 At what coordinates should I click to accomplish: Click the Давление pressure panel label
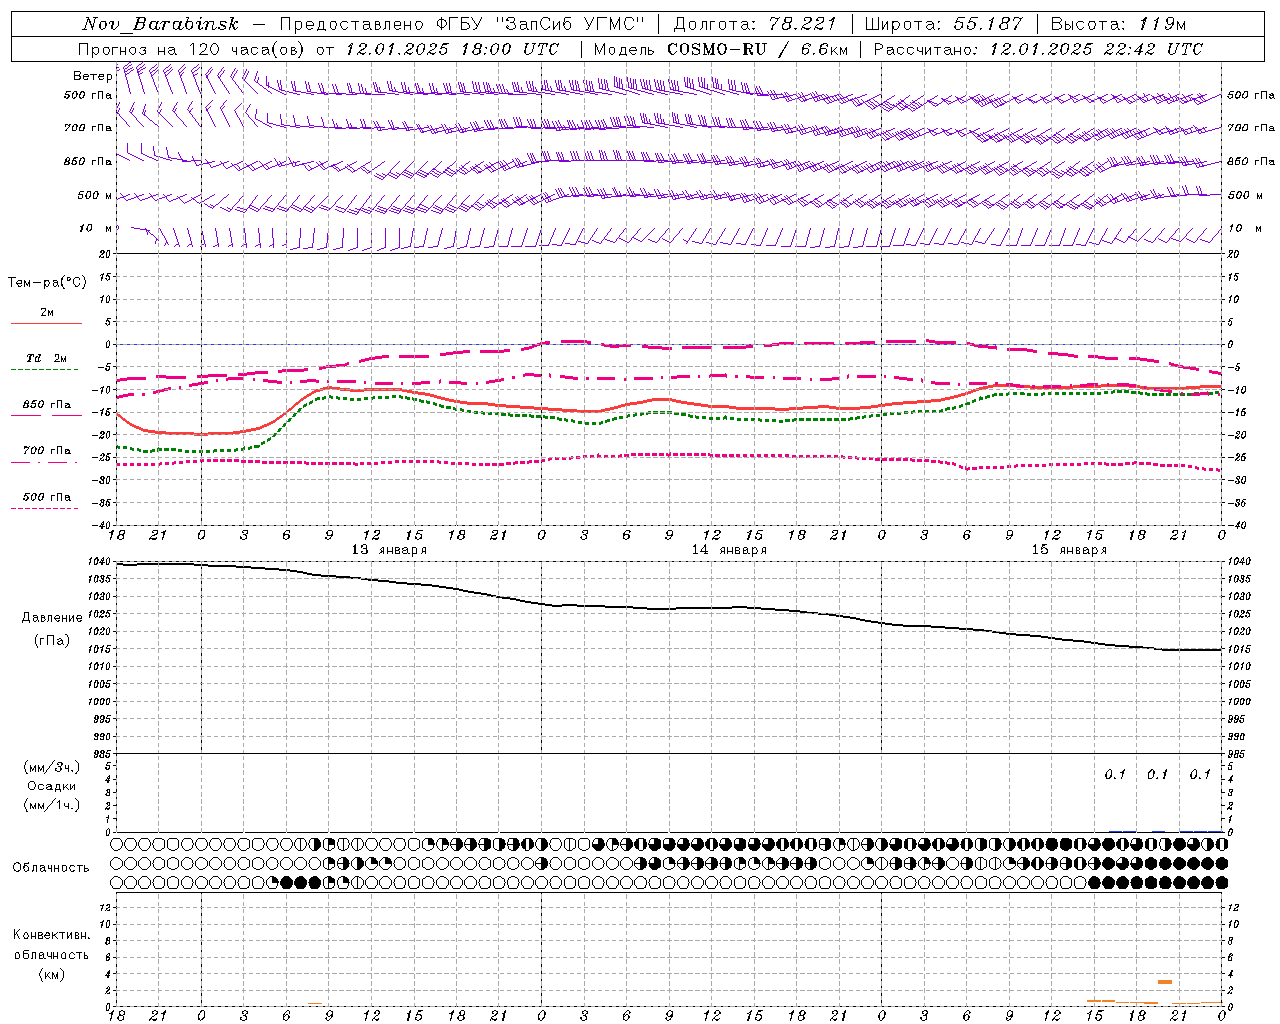click(52, 618)
